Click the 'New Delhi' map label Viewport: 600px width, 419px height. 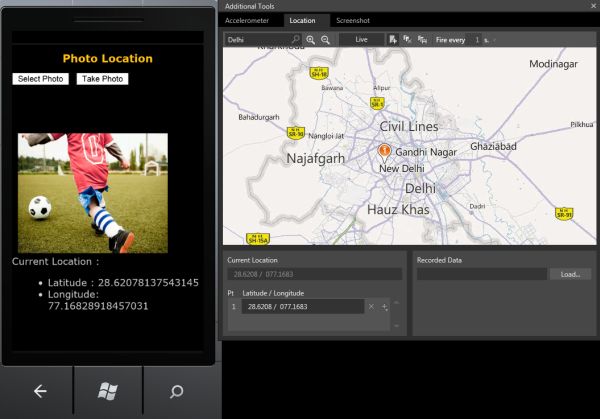401,168
